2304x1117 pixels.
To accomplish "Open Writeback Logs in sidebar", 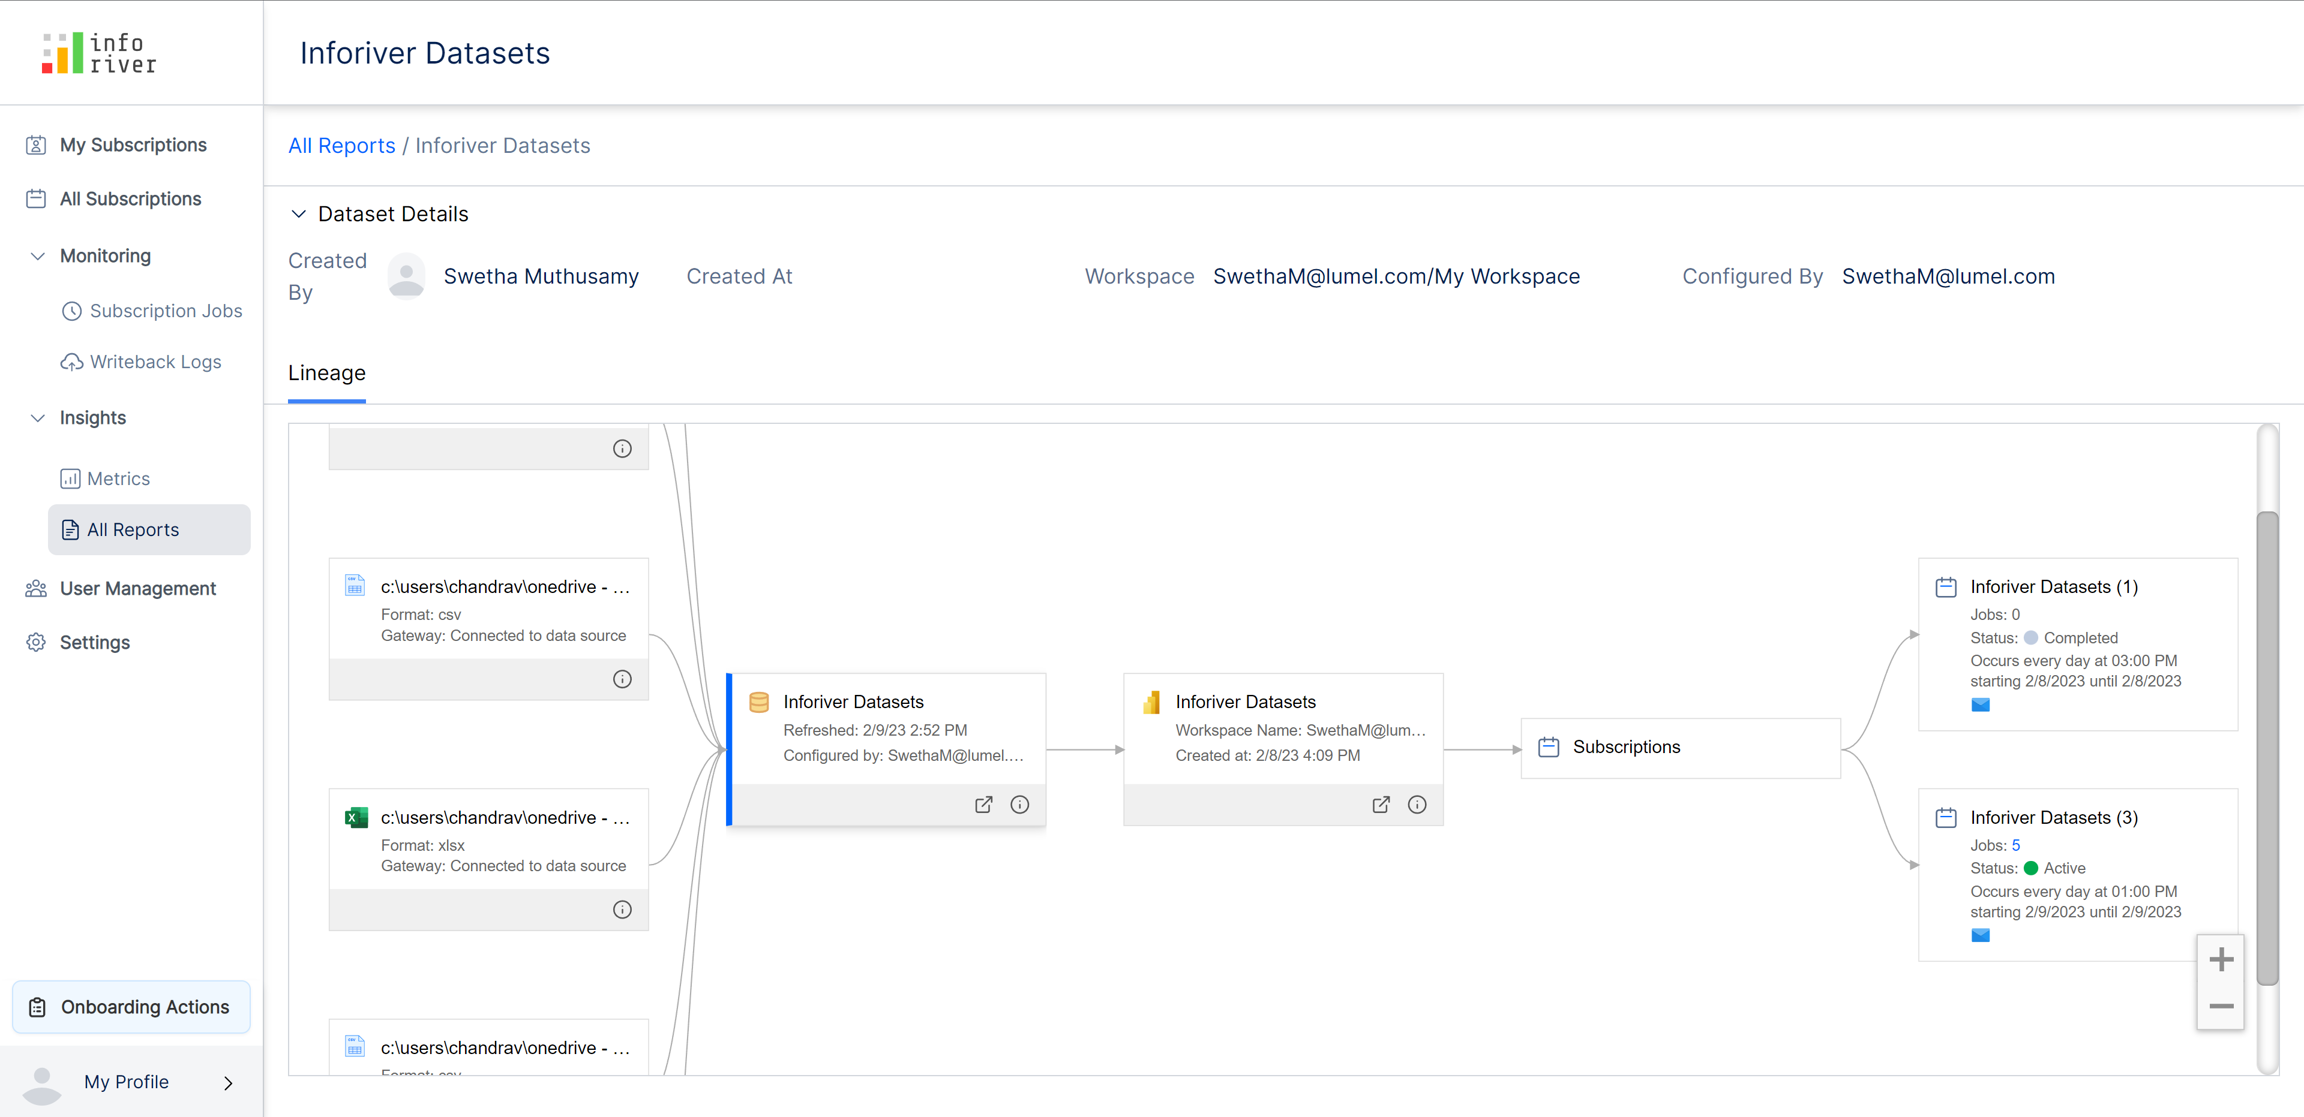I will 155,362.
